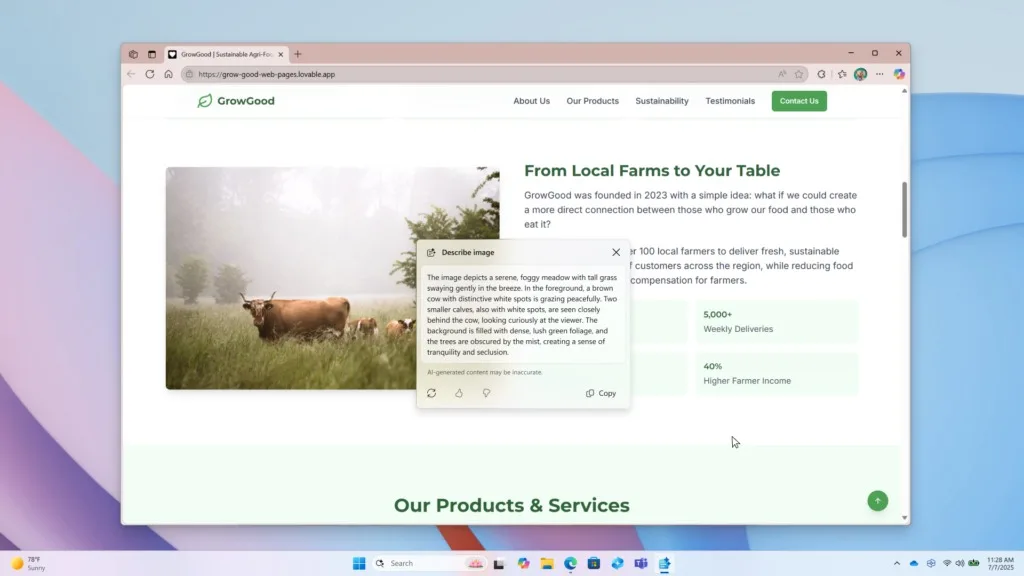Add this page to favorites with star icon
1024x576 pixels.
[799, 74]
